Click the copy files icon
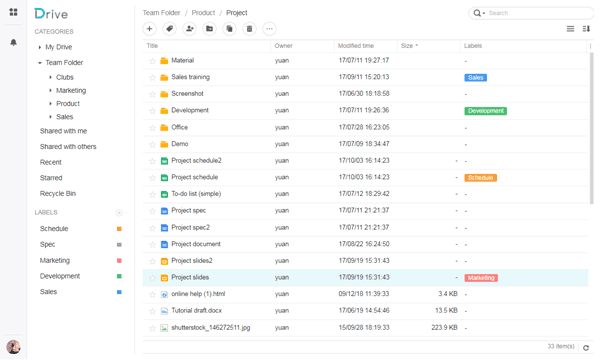 click(230, 29)
